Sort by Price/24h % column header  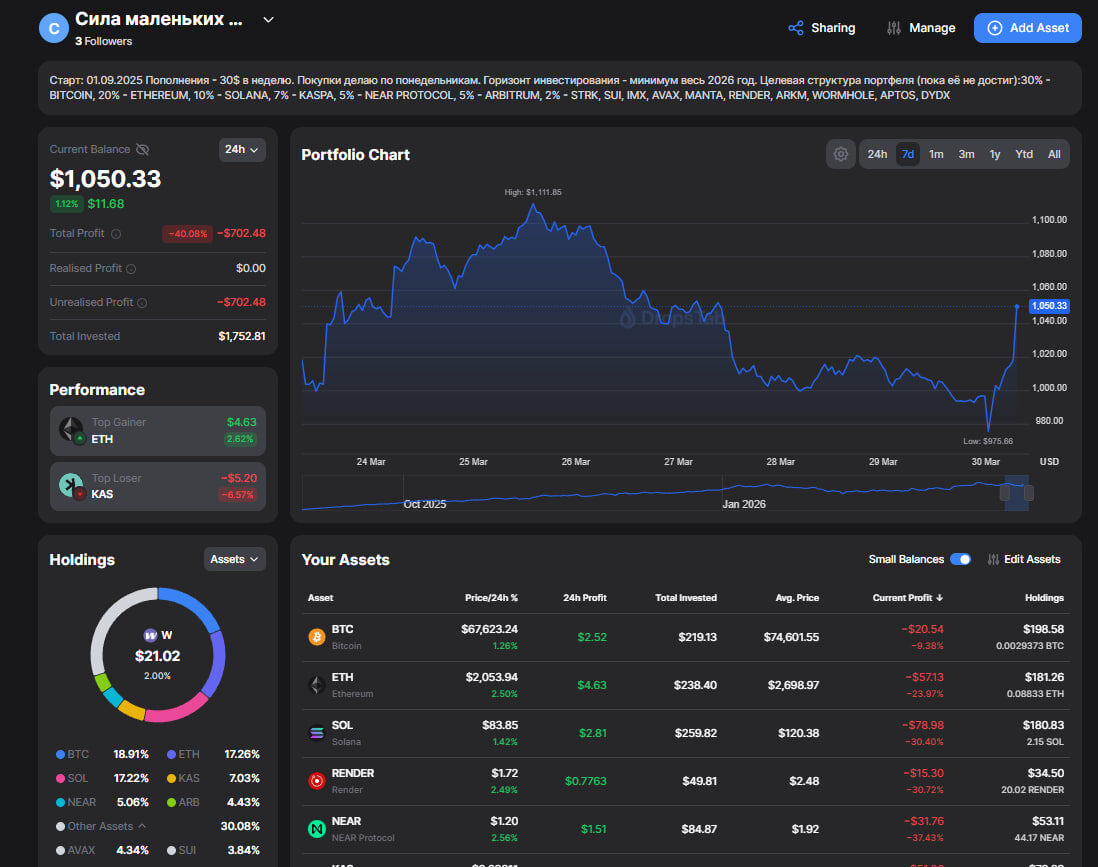point(491,597)
